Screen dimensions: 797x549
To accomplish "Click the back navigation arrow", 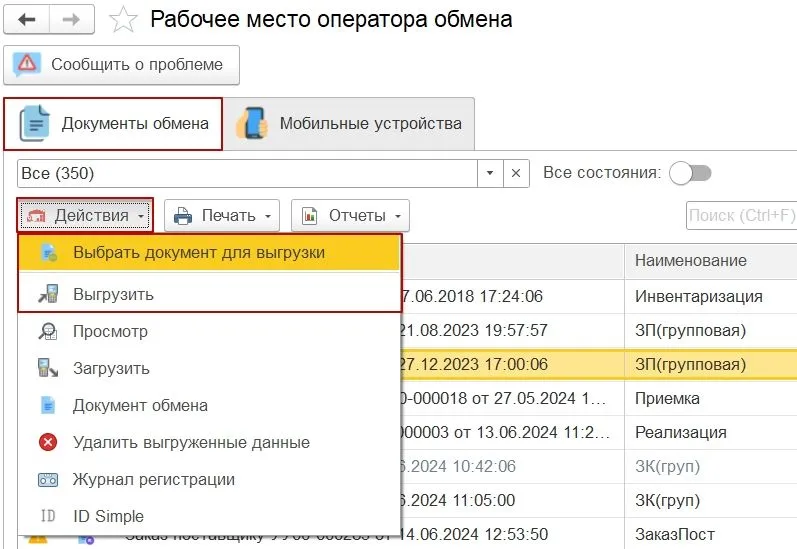I will click(26, 19).
